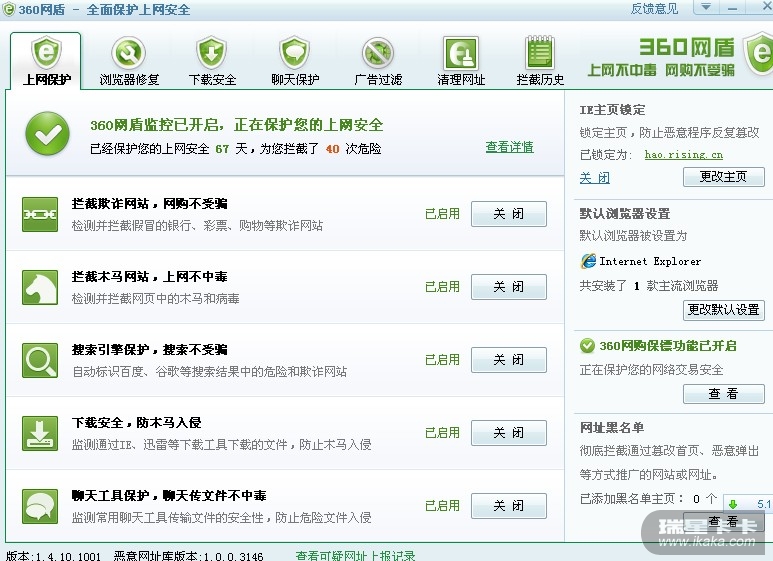Open 查看可疑网址上报记录 link

click(355, 556)
